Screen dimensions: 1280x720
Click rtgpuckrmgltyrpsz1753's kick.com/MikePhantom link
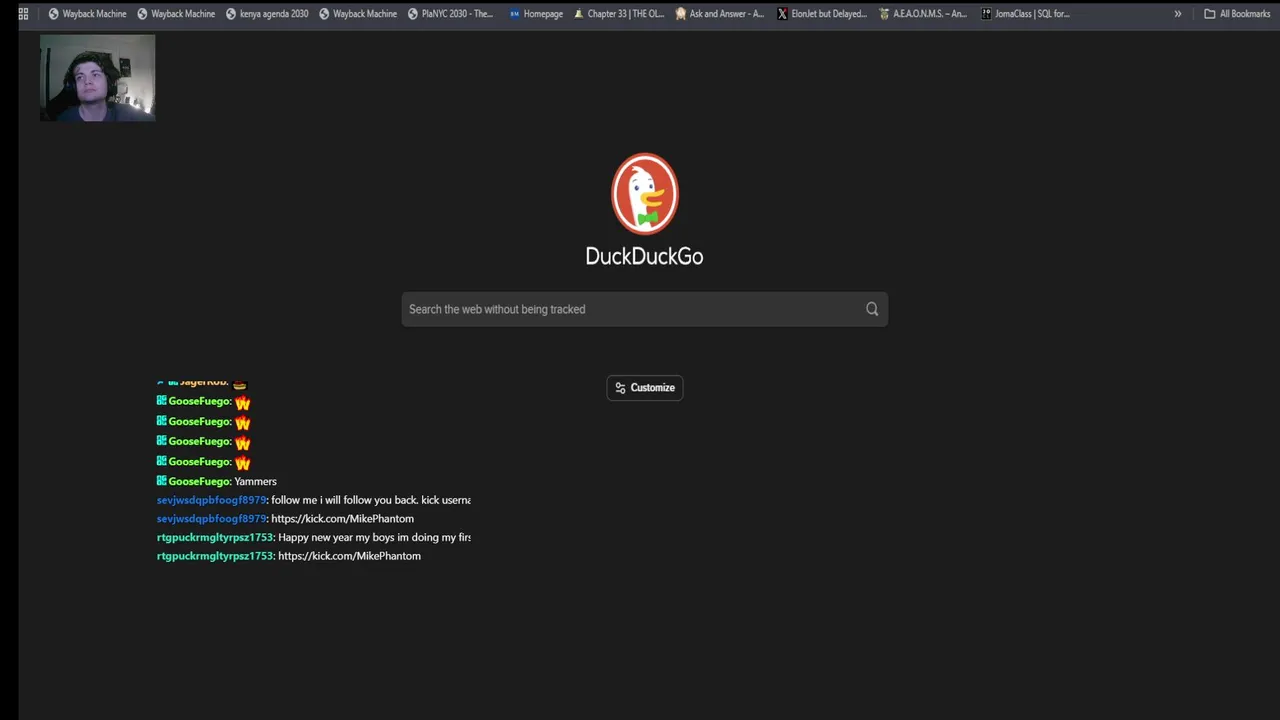pos(349,556)
